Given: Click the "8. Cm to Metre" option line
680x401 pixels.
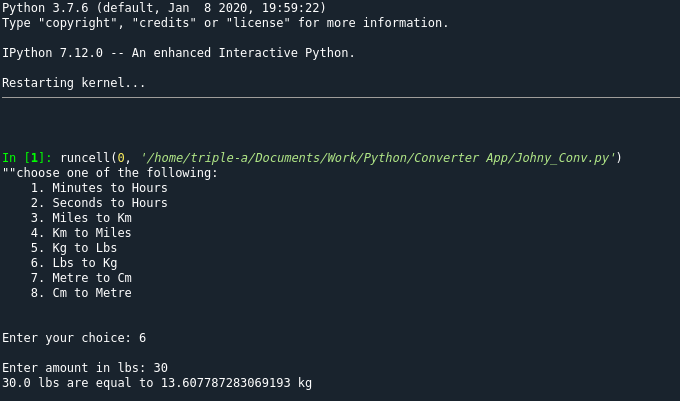Looking at the screenshot, I should coord(81,293).
